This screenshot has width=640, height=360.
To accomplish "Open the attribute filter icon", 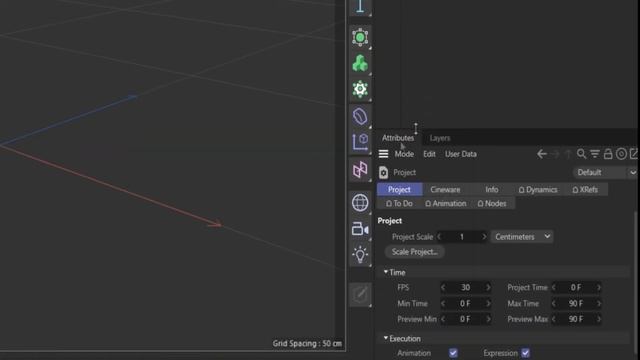I will [595, 154].
